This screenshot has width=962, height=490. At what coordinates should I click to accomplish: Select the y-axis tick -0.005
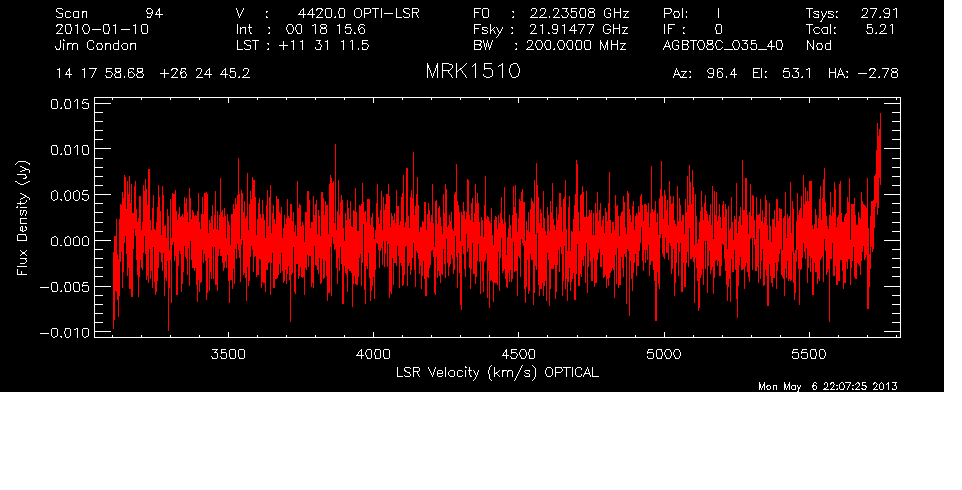65,287
